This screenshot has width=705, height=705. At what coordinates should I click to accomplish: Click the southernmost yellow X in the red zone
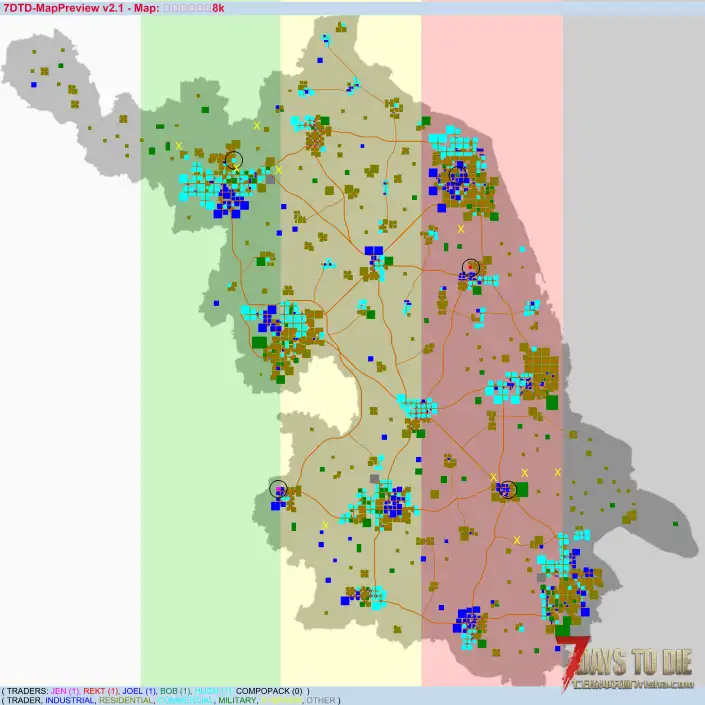click(517, 540)
